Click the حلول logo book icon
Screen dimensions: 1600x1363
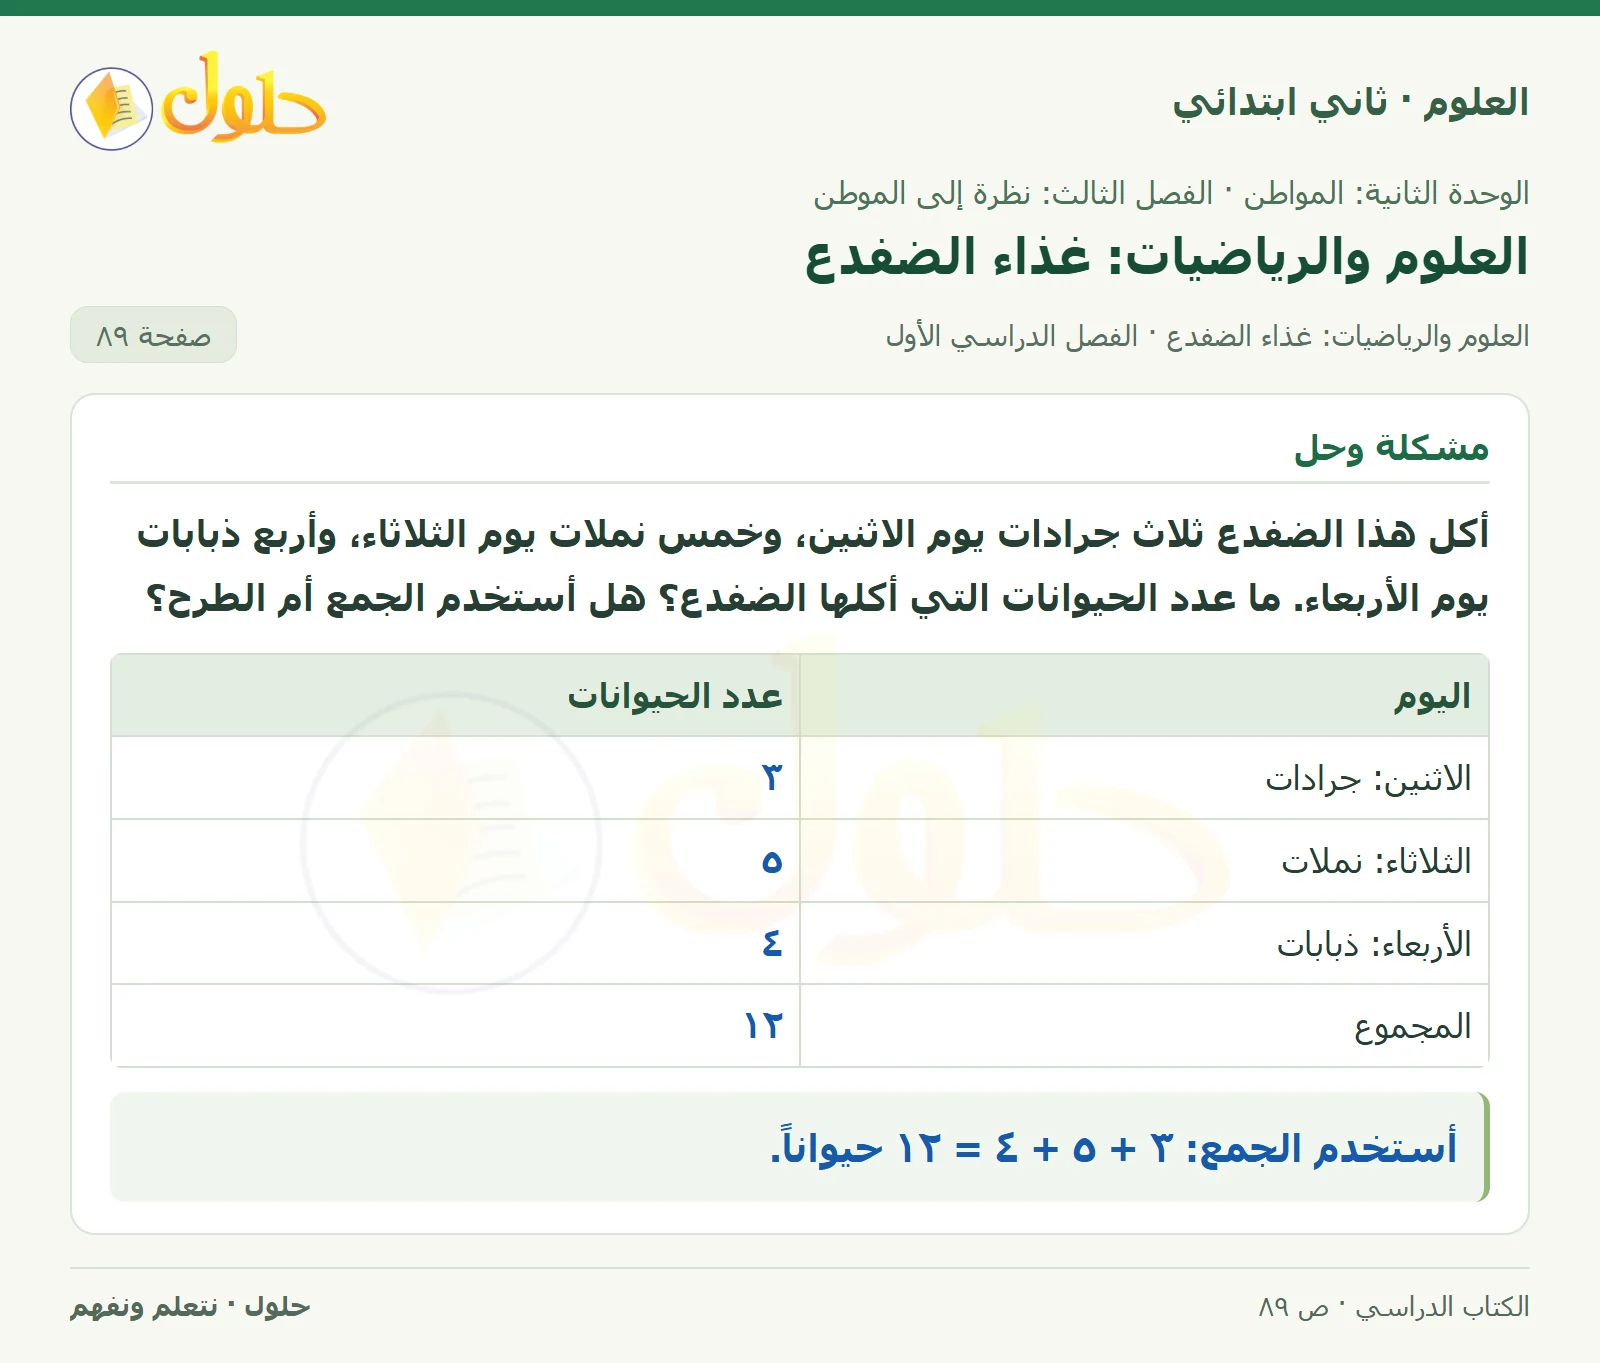[111, 109]
